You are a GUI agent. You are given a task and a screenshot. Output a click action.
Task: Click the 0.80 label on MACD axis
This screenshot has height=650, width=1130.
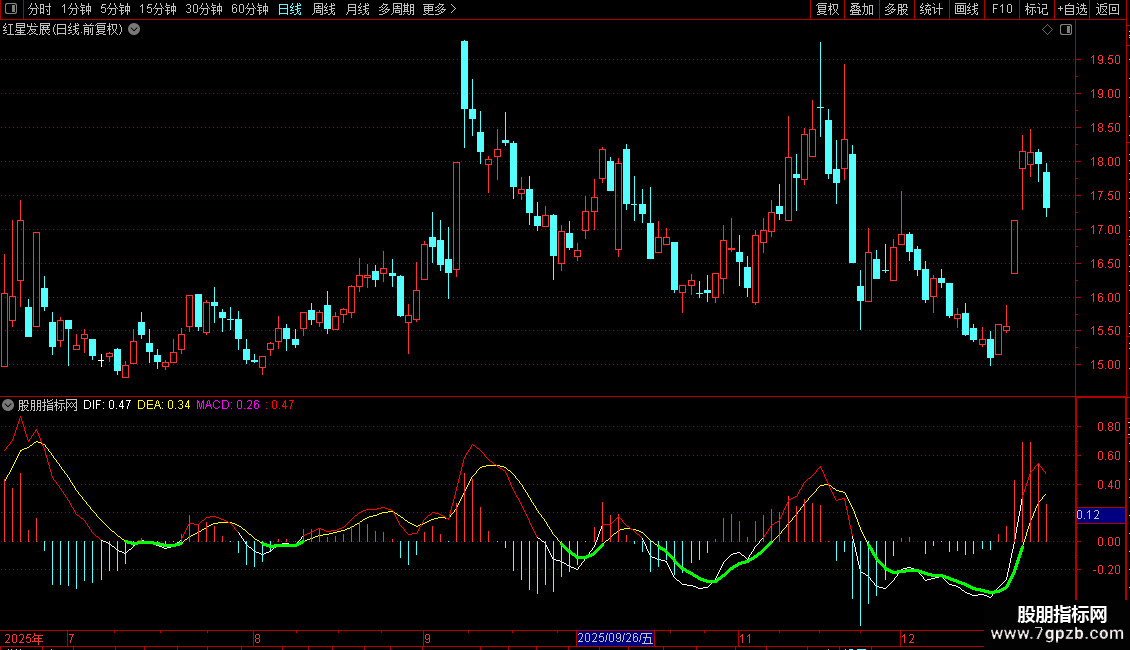pyautogui.click(x=1108, y=427)
